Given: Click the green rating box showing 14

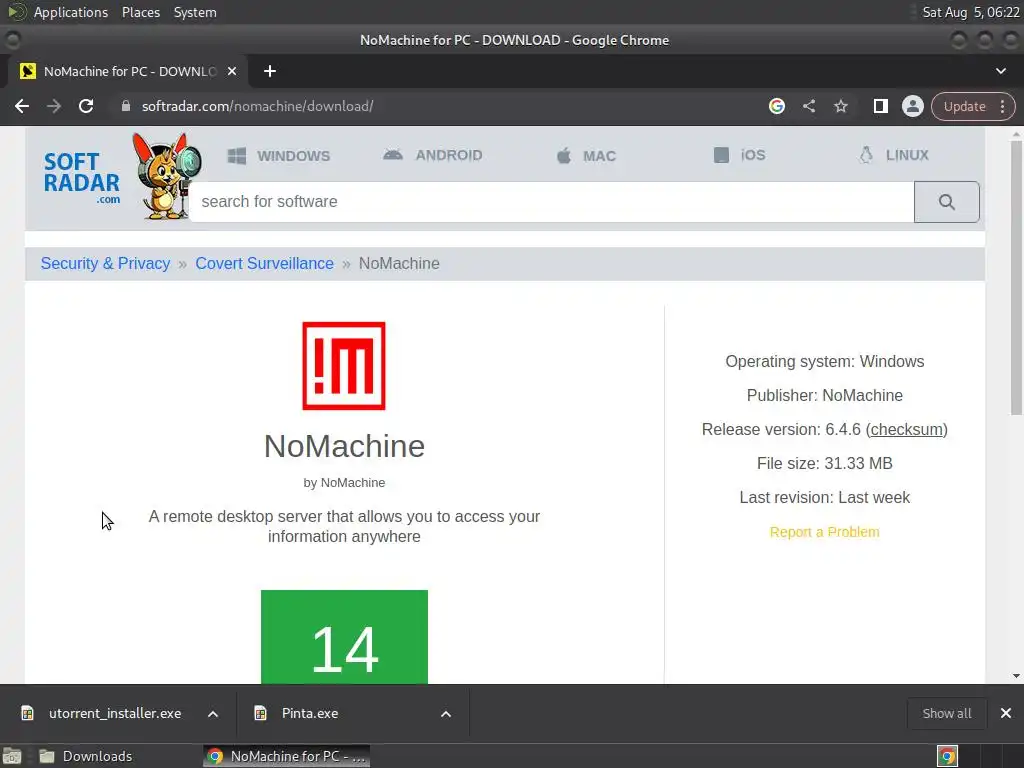Looking at the screenshot, I should [344, 637].
